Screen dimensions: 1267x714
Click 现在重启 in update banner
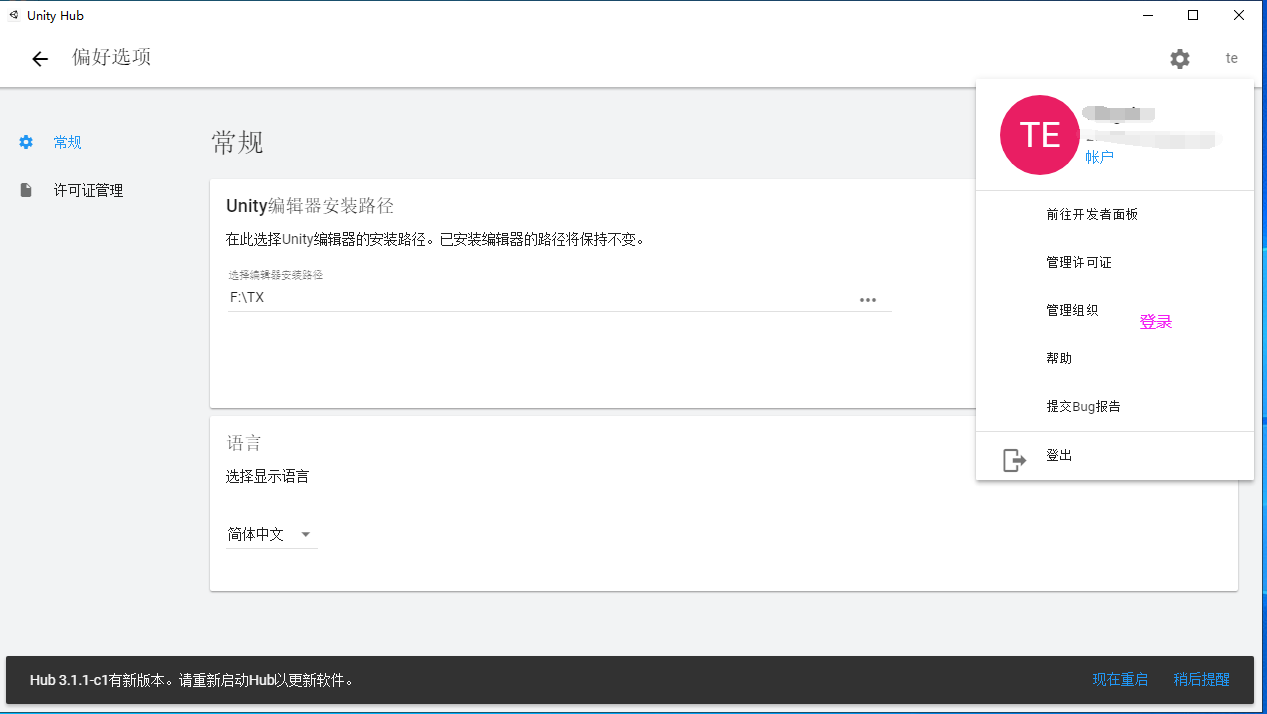point(1120,679)
